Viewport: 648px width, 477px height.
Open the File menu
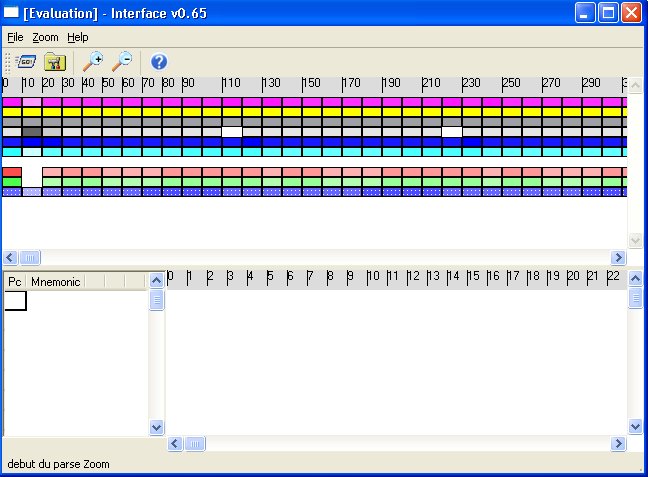point(15,38)
